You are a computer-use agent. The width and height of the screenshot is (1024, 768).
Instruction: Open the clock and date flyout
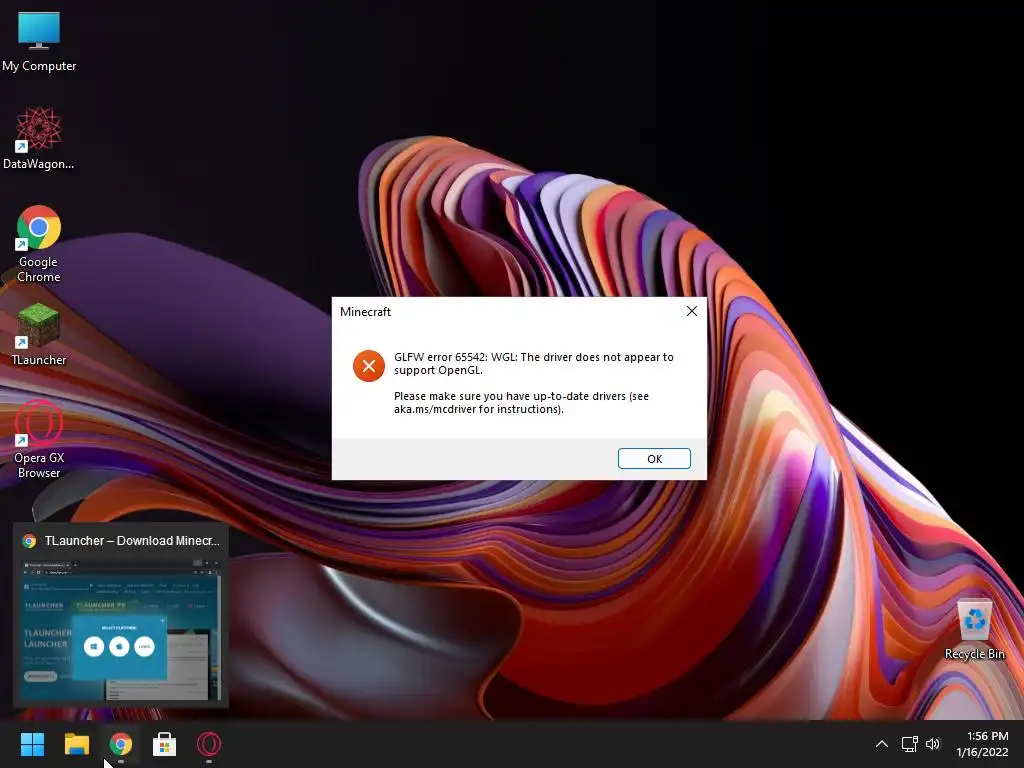[x=982, y=744]
